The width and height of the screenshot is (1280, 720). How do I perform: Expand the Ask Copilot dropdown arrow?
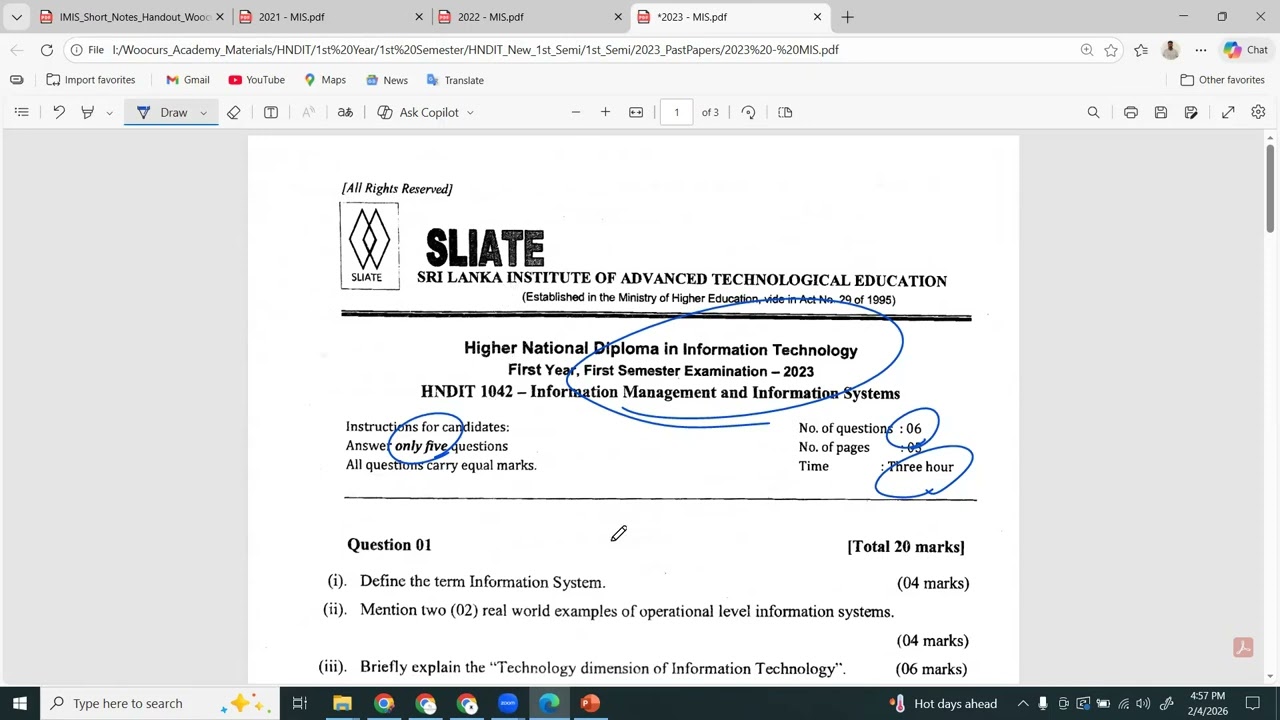pos(470,113)
